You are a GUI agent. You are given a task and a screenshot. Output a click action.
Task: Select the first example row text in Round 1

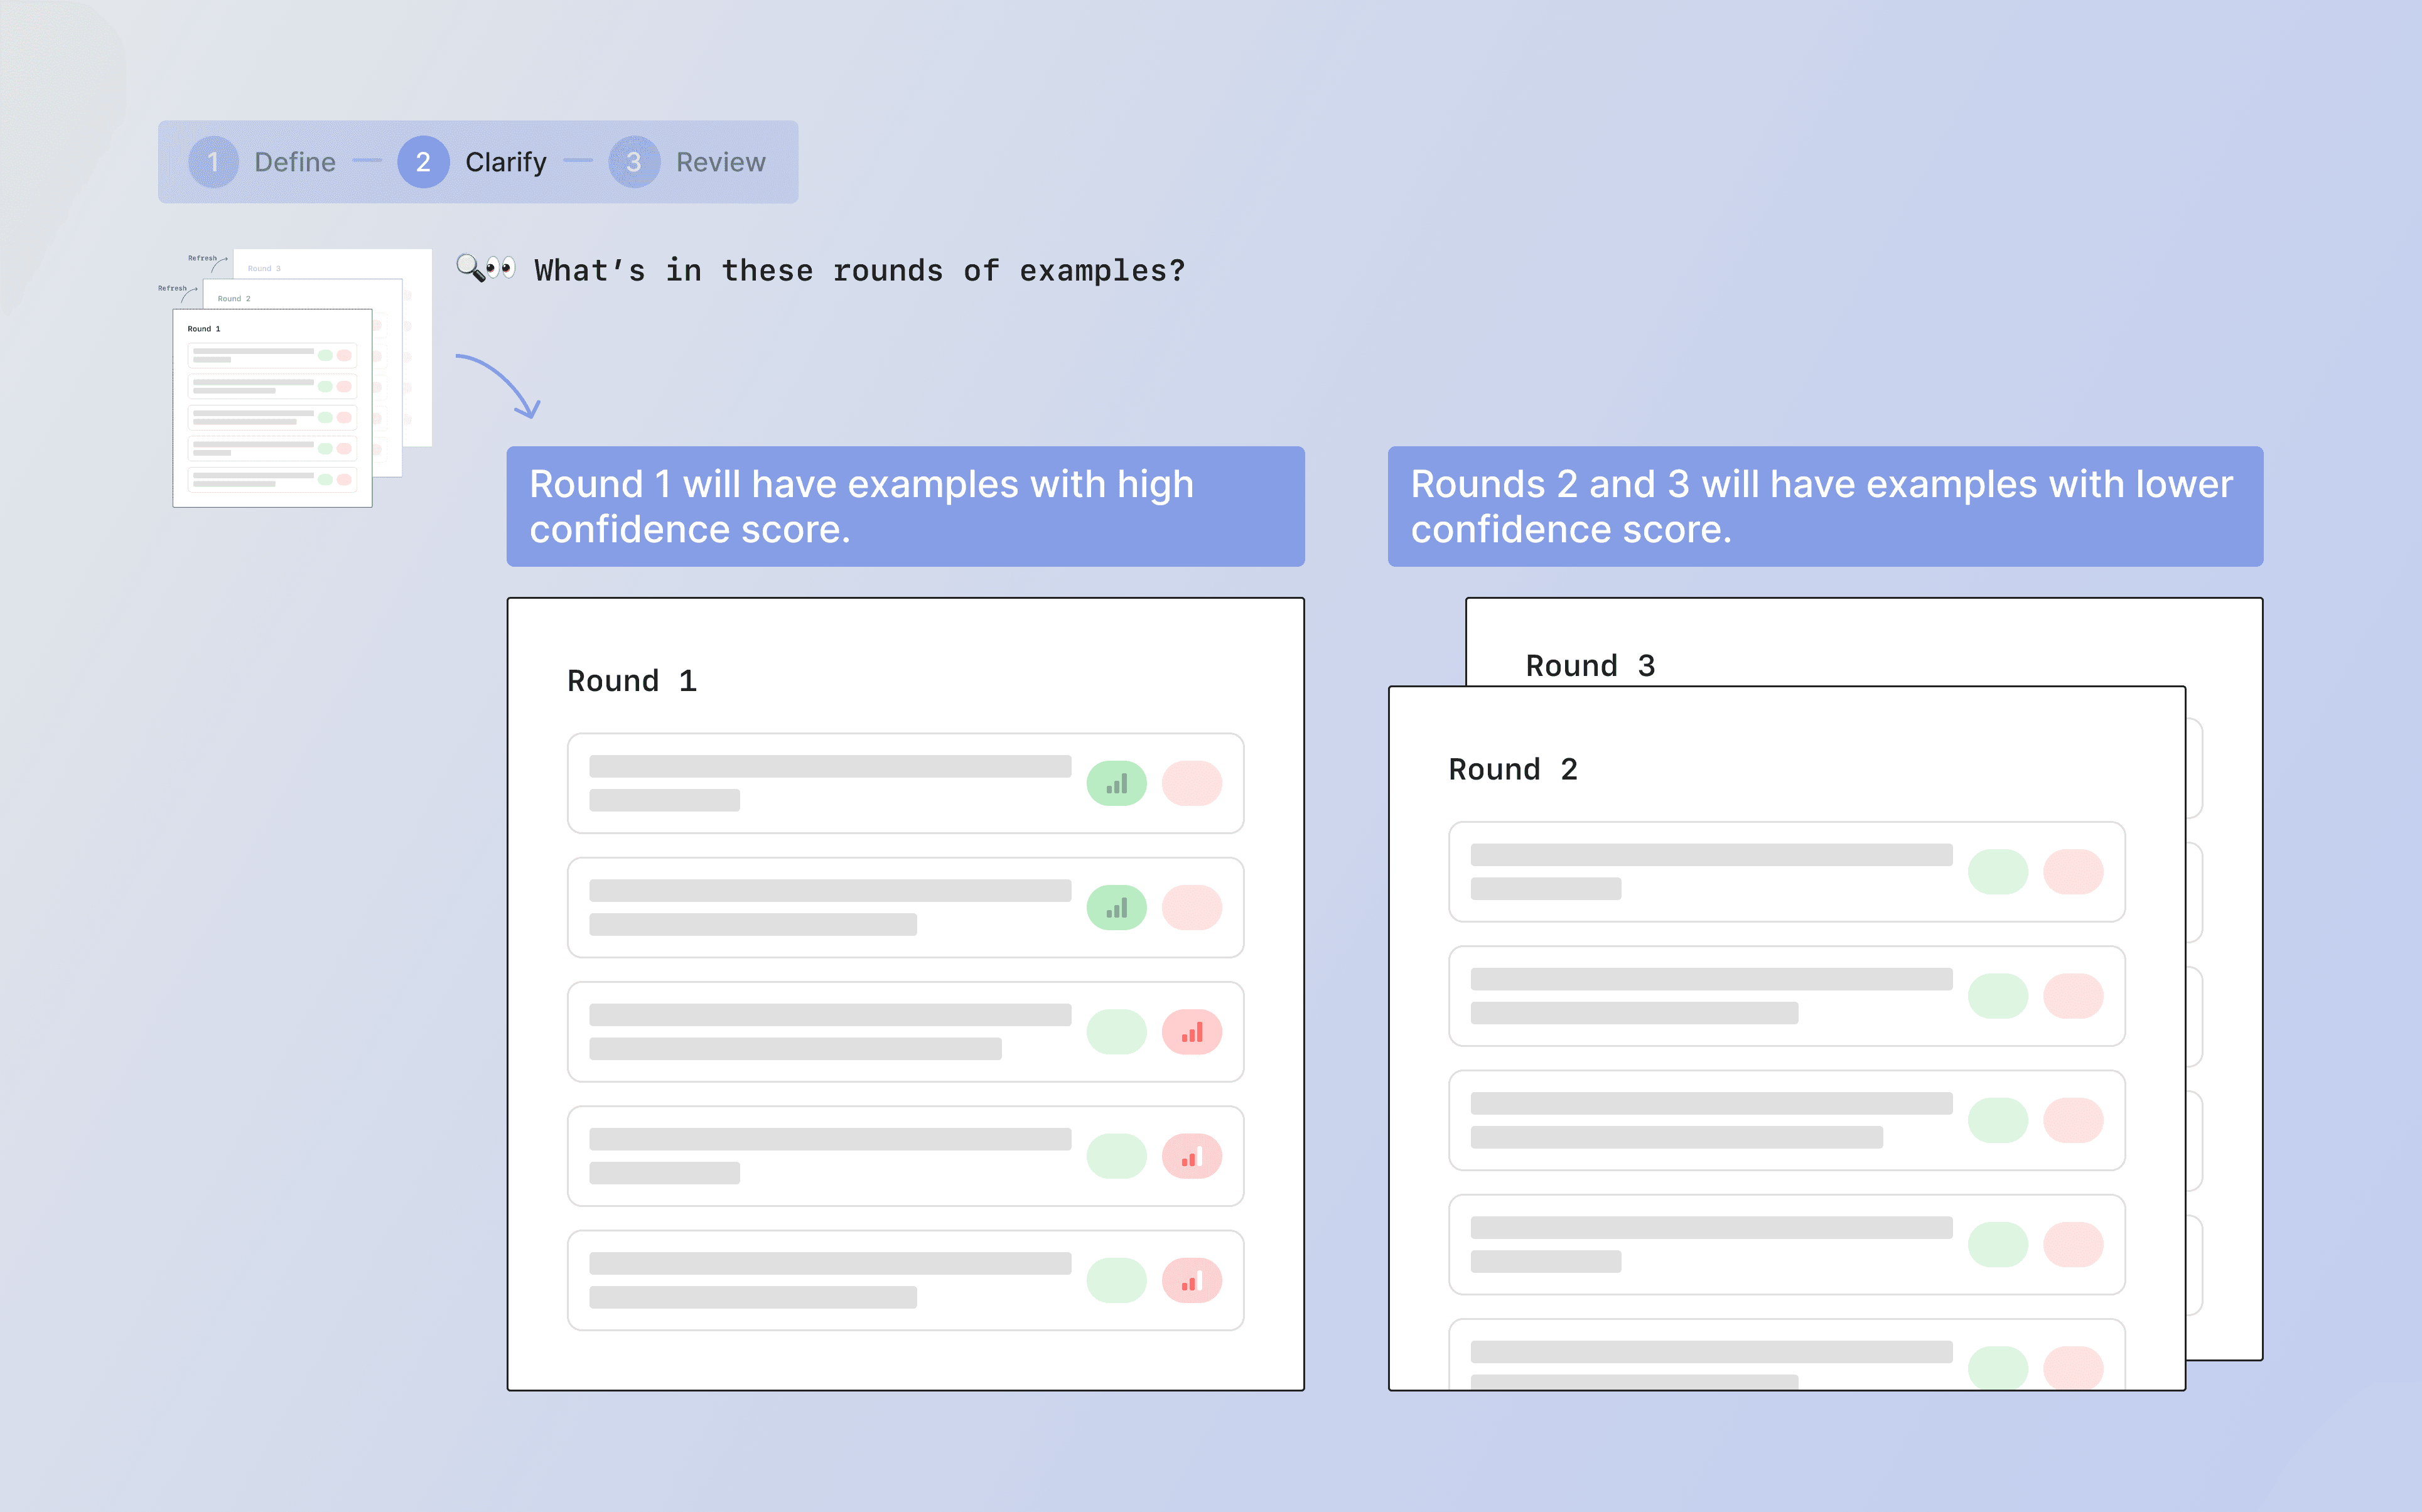coord(830,783)
